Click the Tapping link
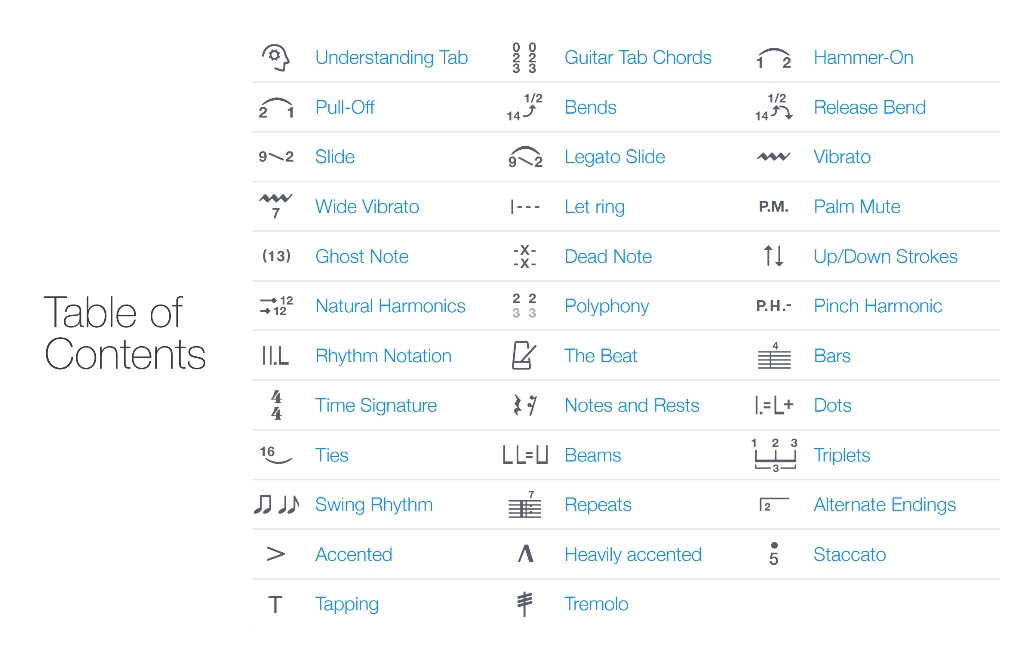The width and height of the screenshot is (1020, 655). 347,604
